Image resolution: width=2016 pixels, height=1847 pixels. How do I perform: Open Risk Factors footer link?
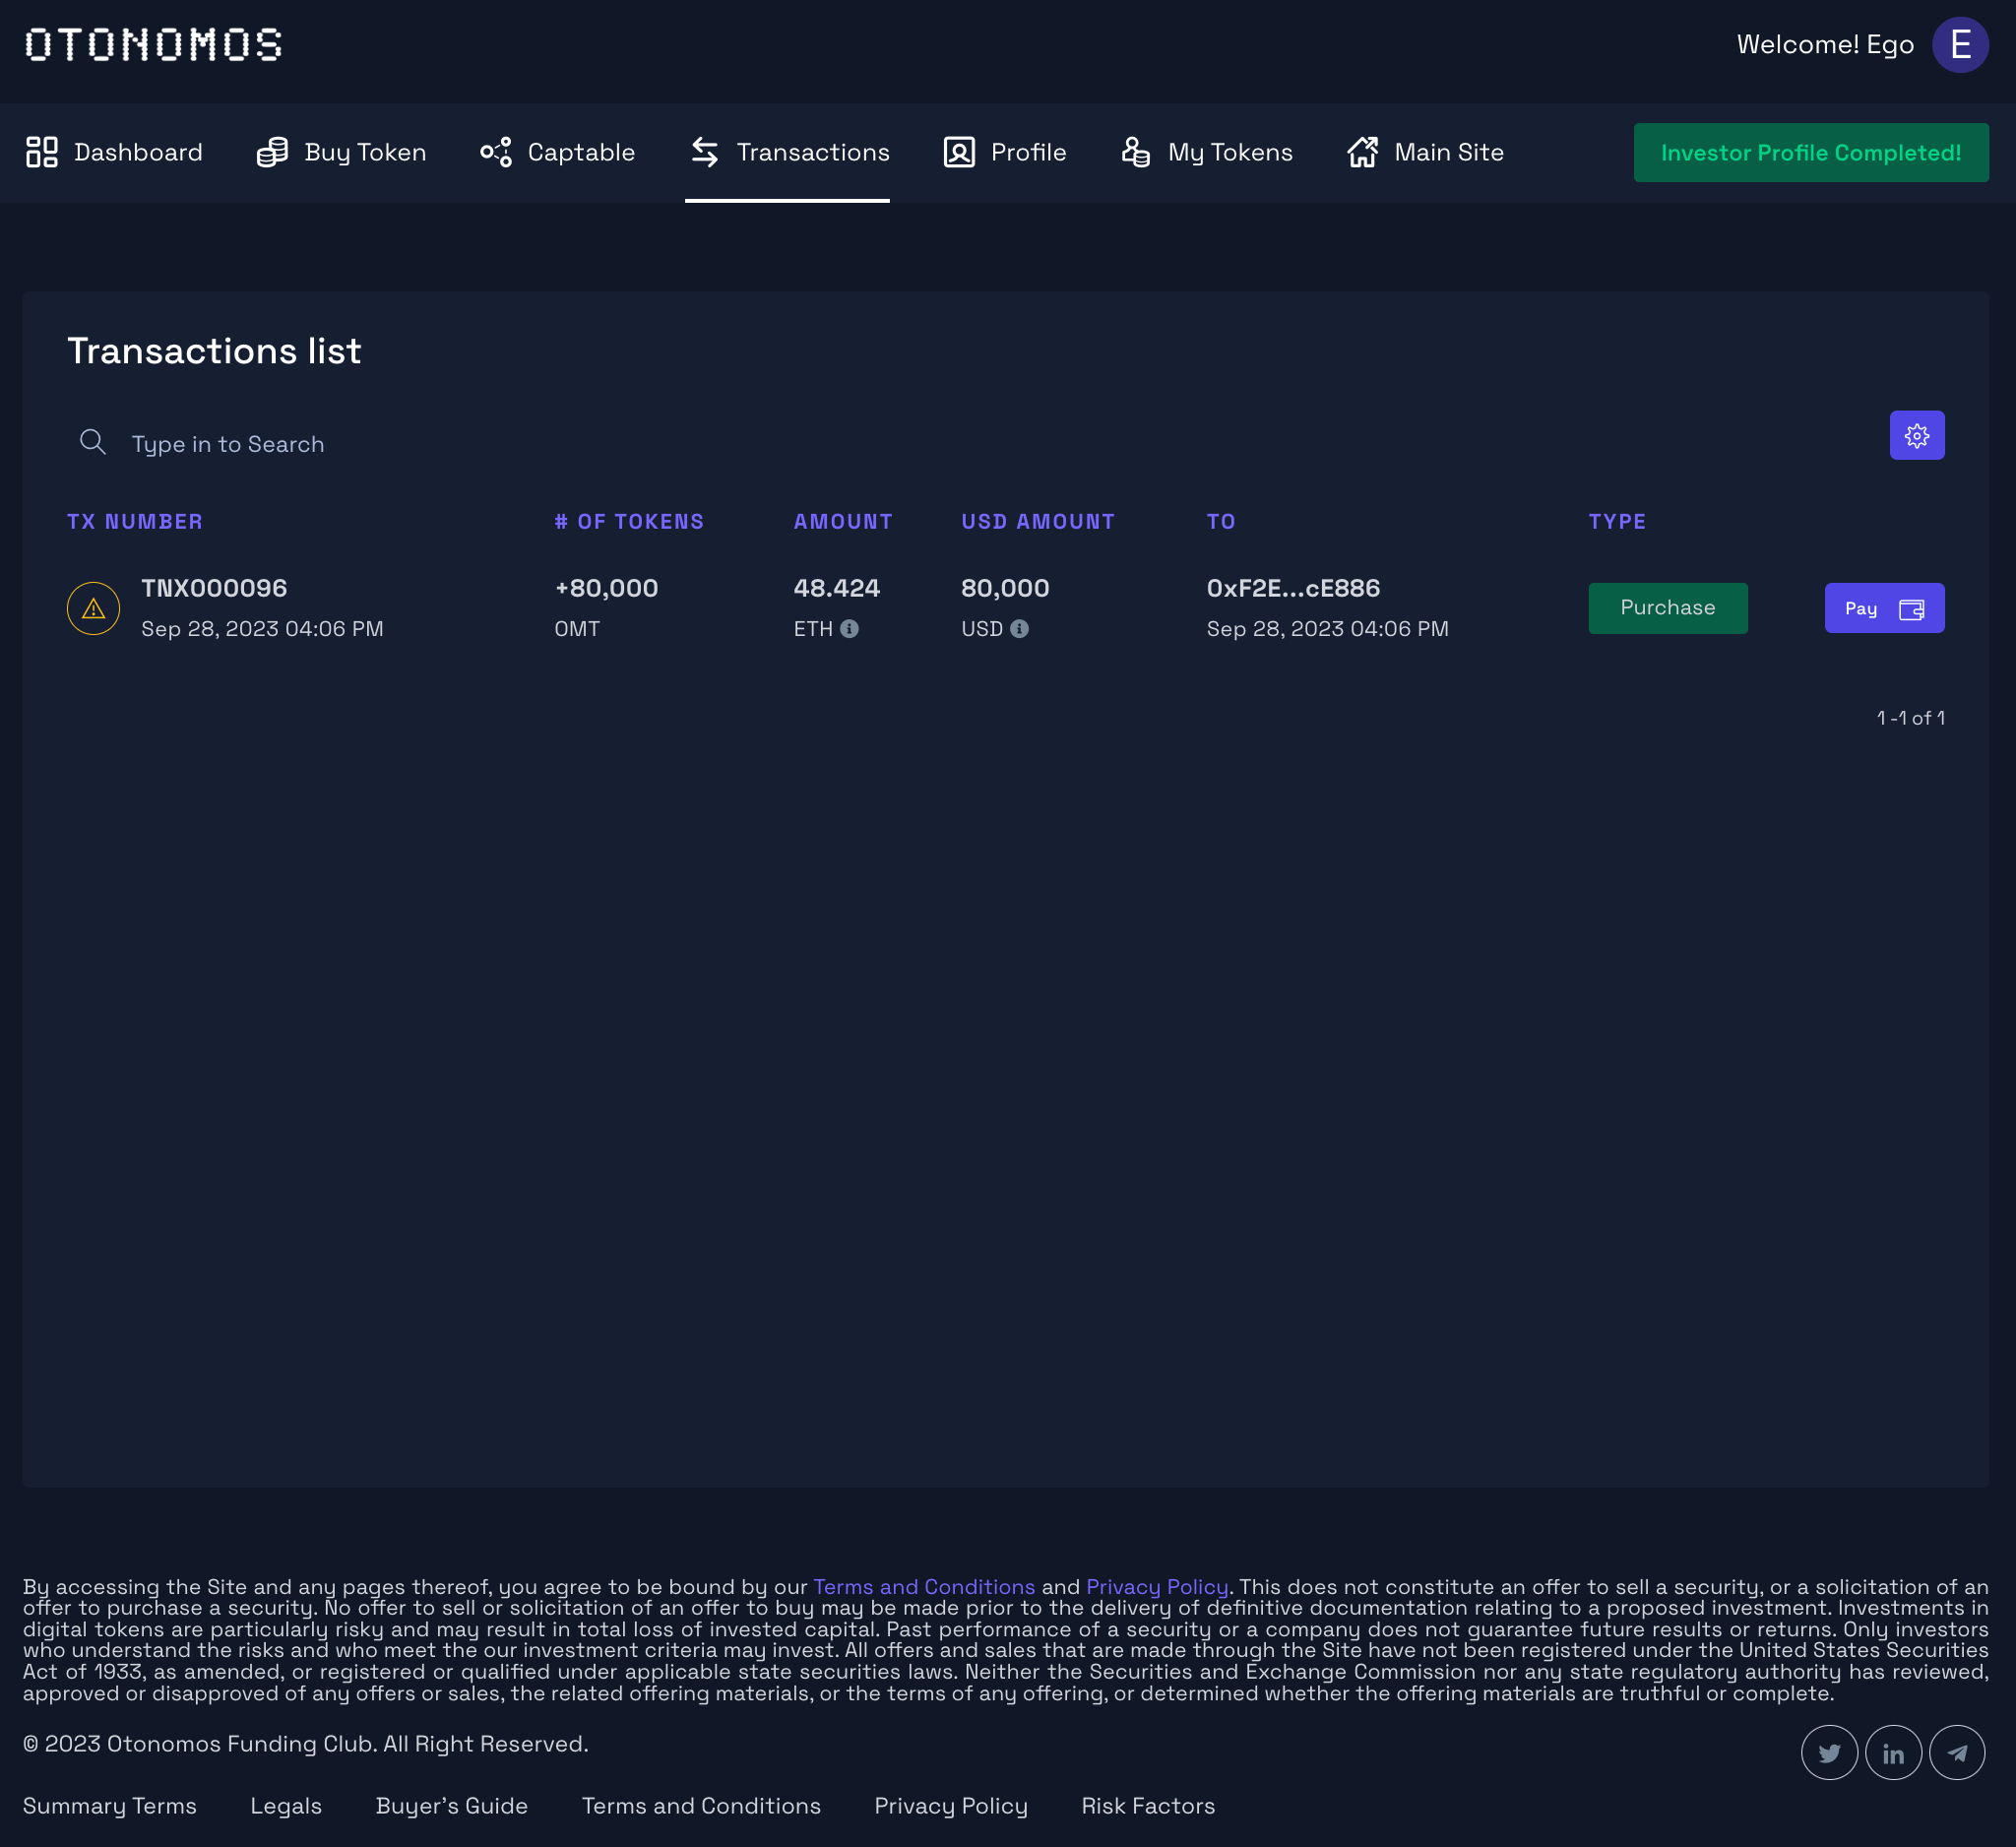(x=1148, y=1806)
